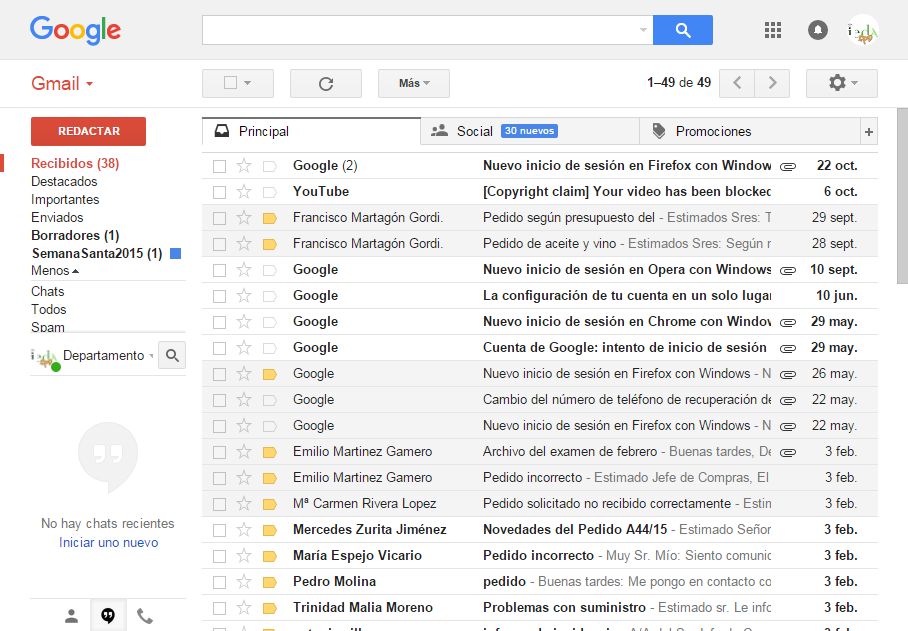
Task: Open Borradores (1) folder
Action: [x=75, y=236]
